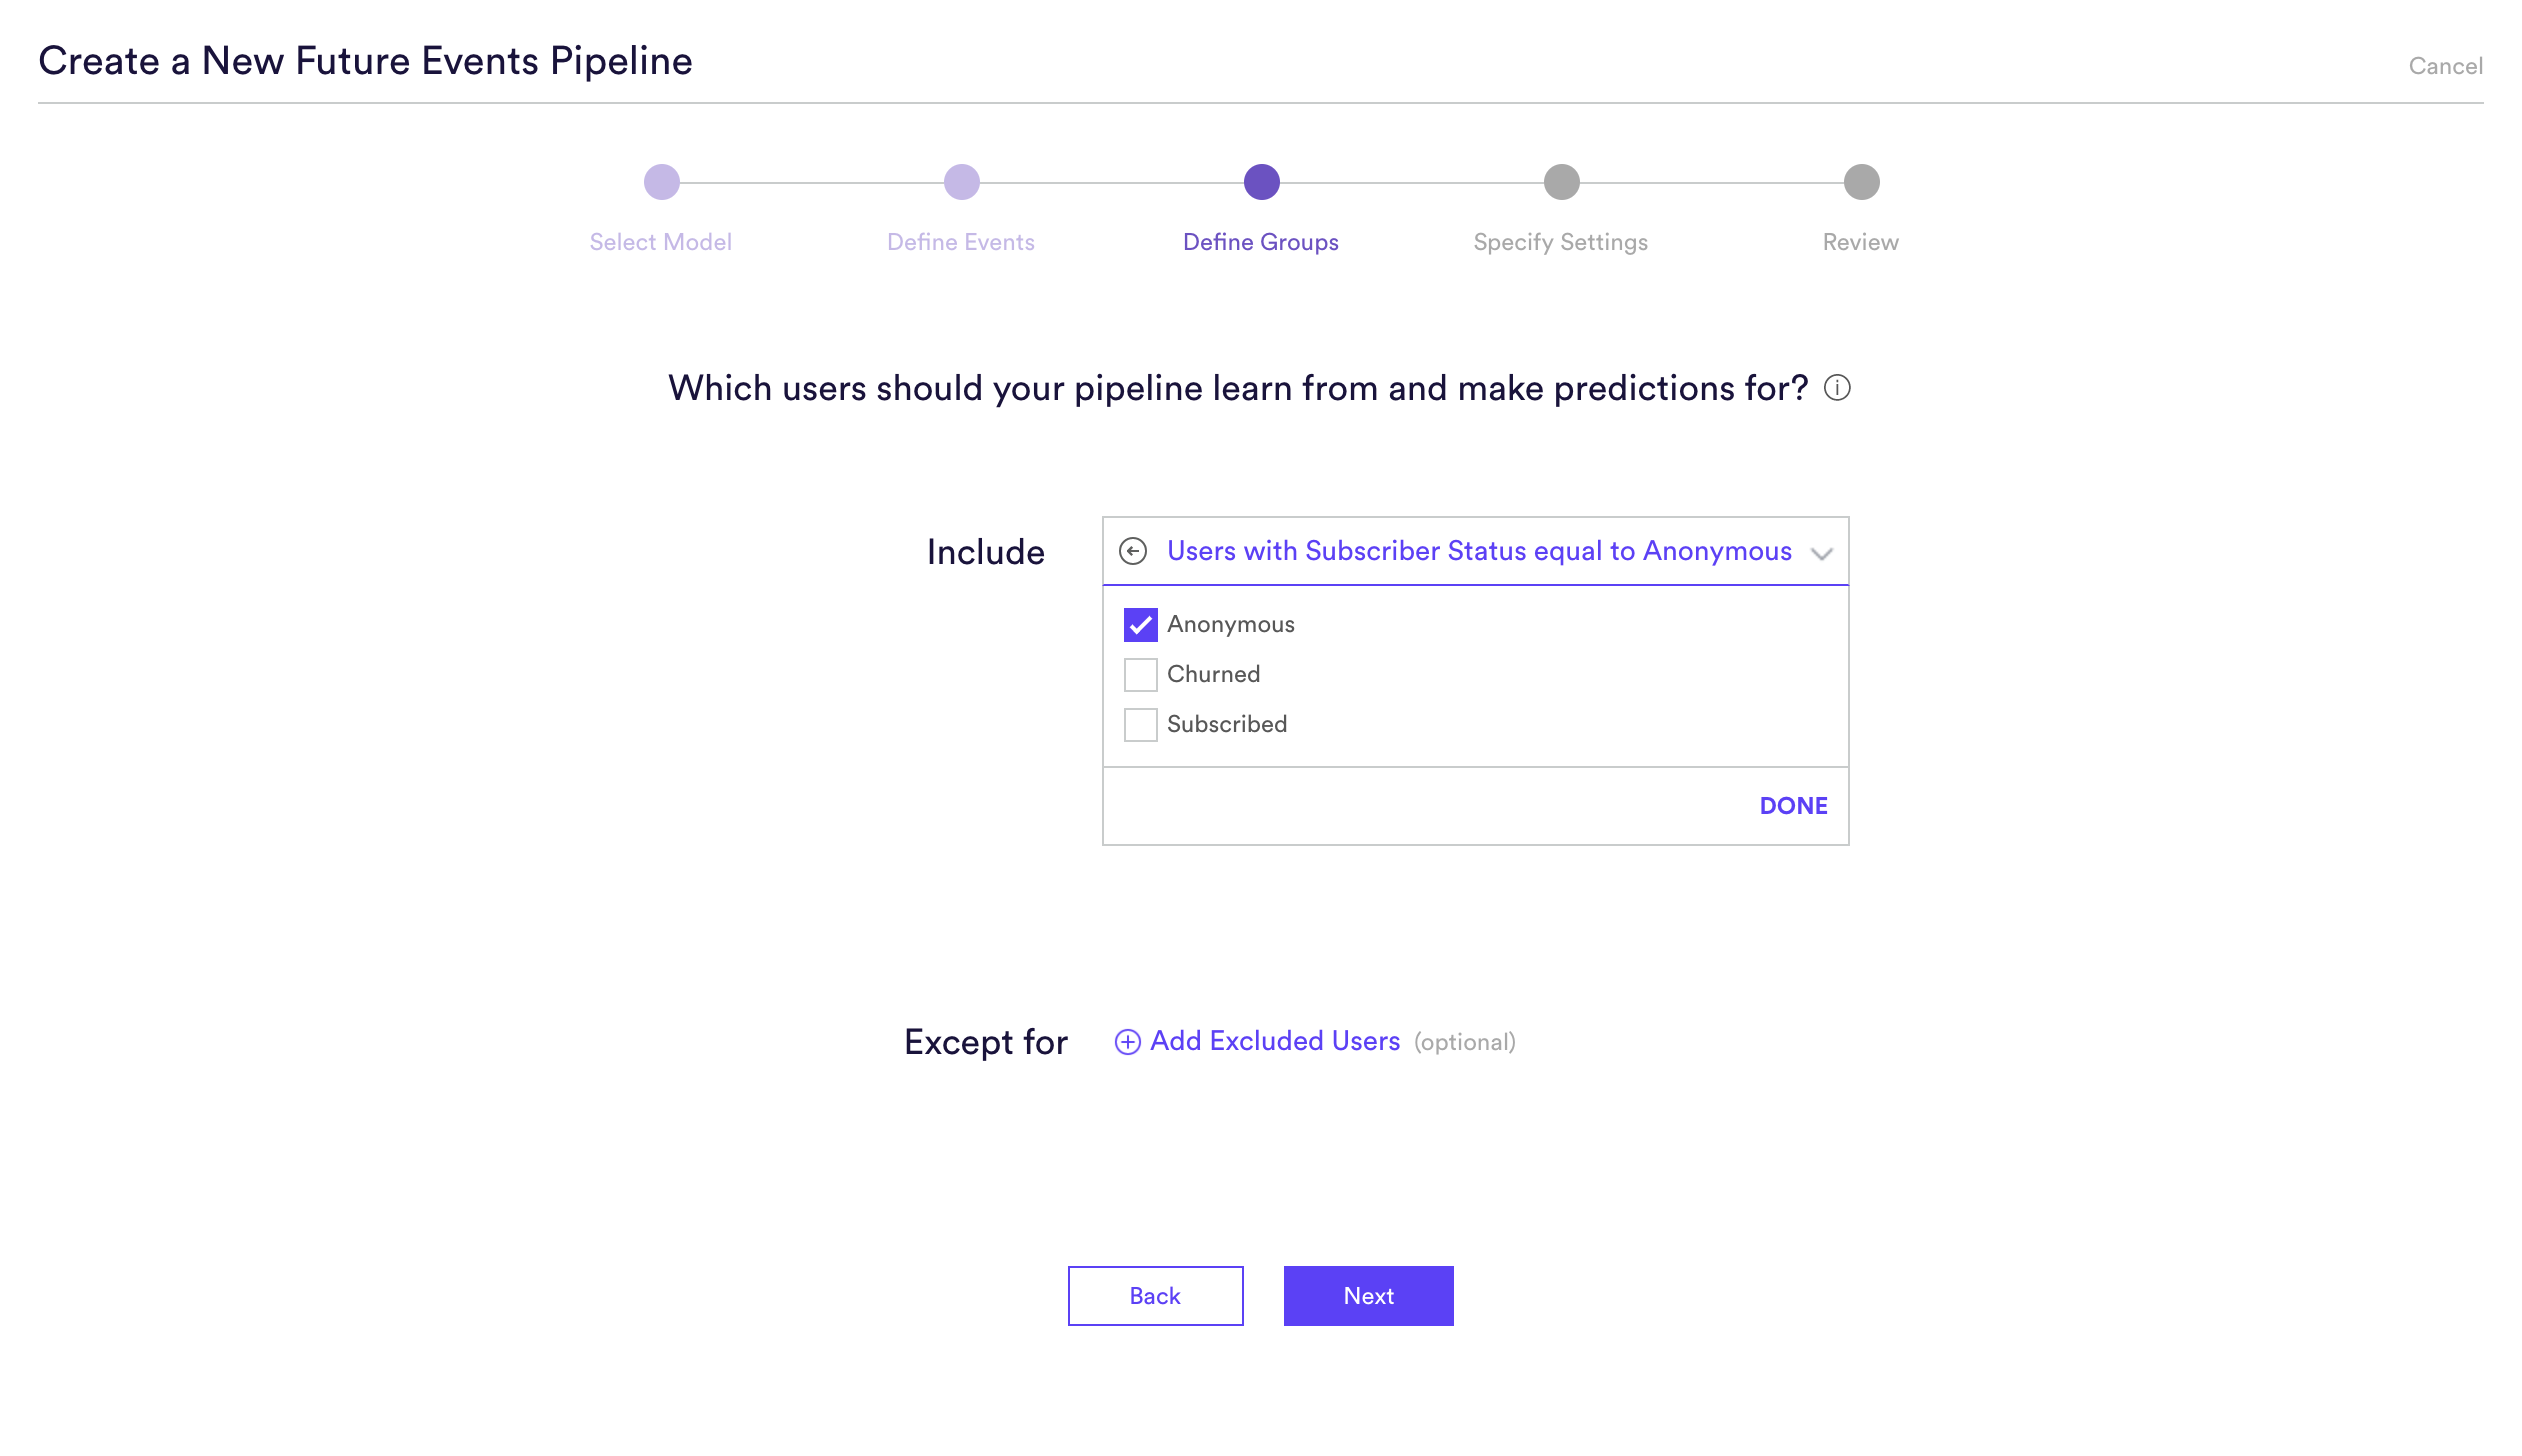Screen dimensions: 2522x1456
Task: Click the Review step circle
Action: pos(1861,182)
